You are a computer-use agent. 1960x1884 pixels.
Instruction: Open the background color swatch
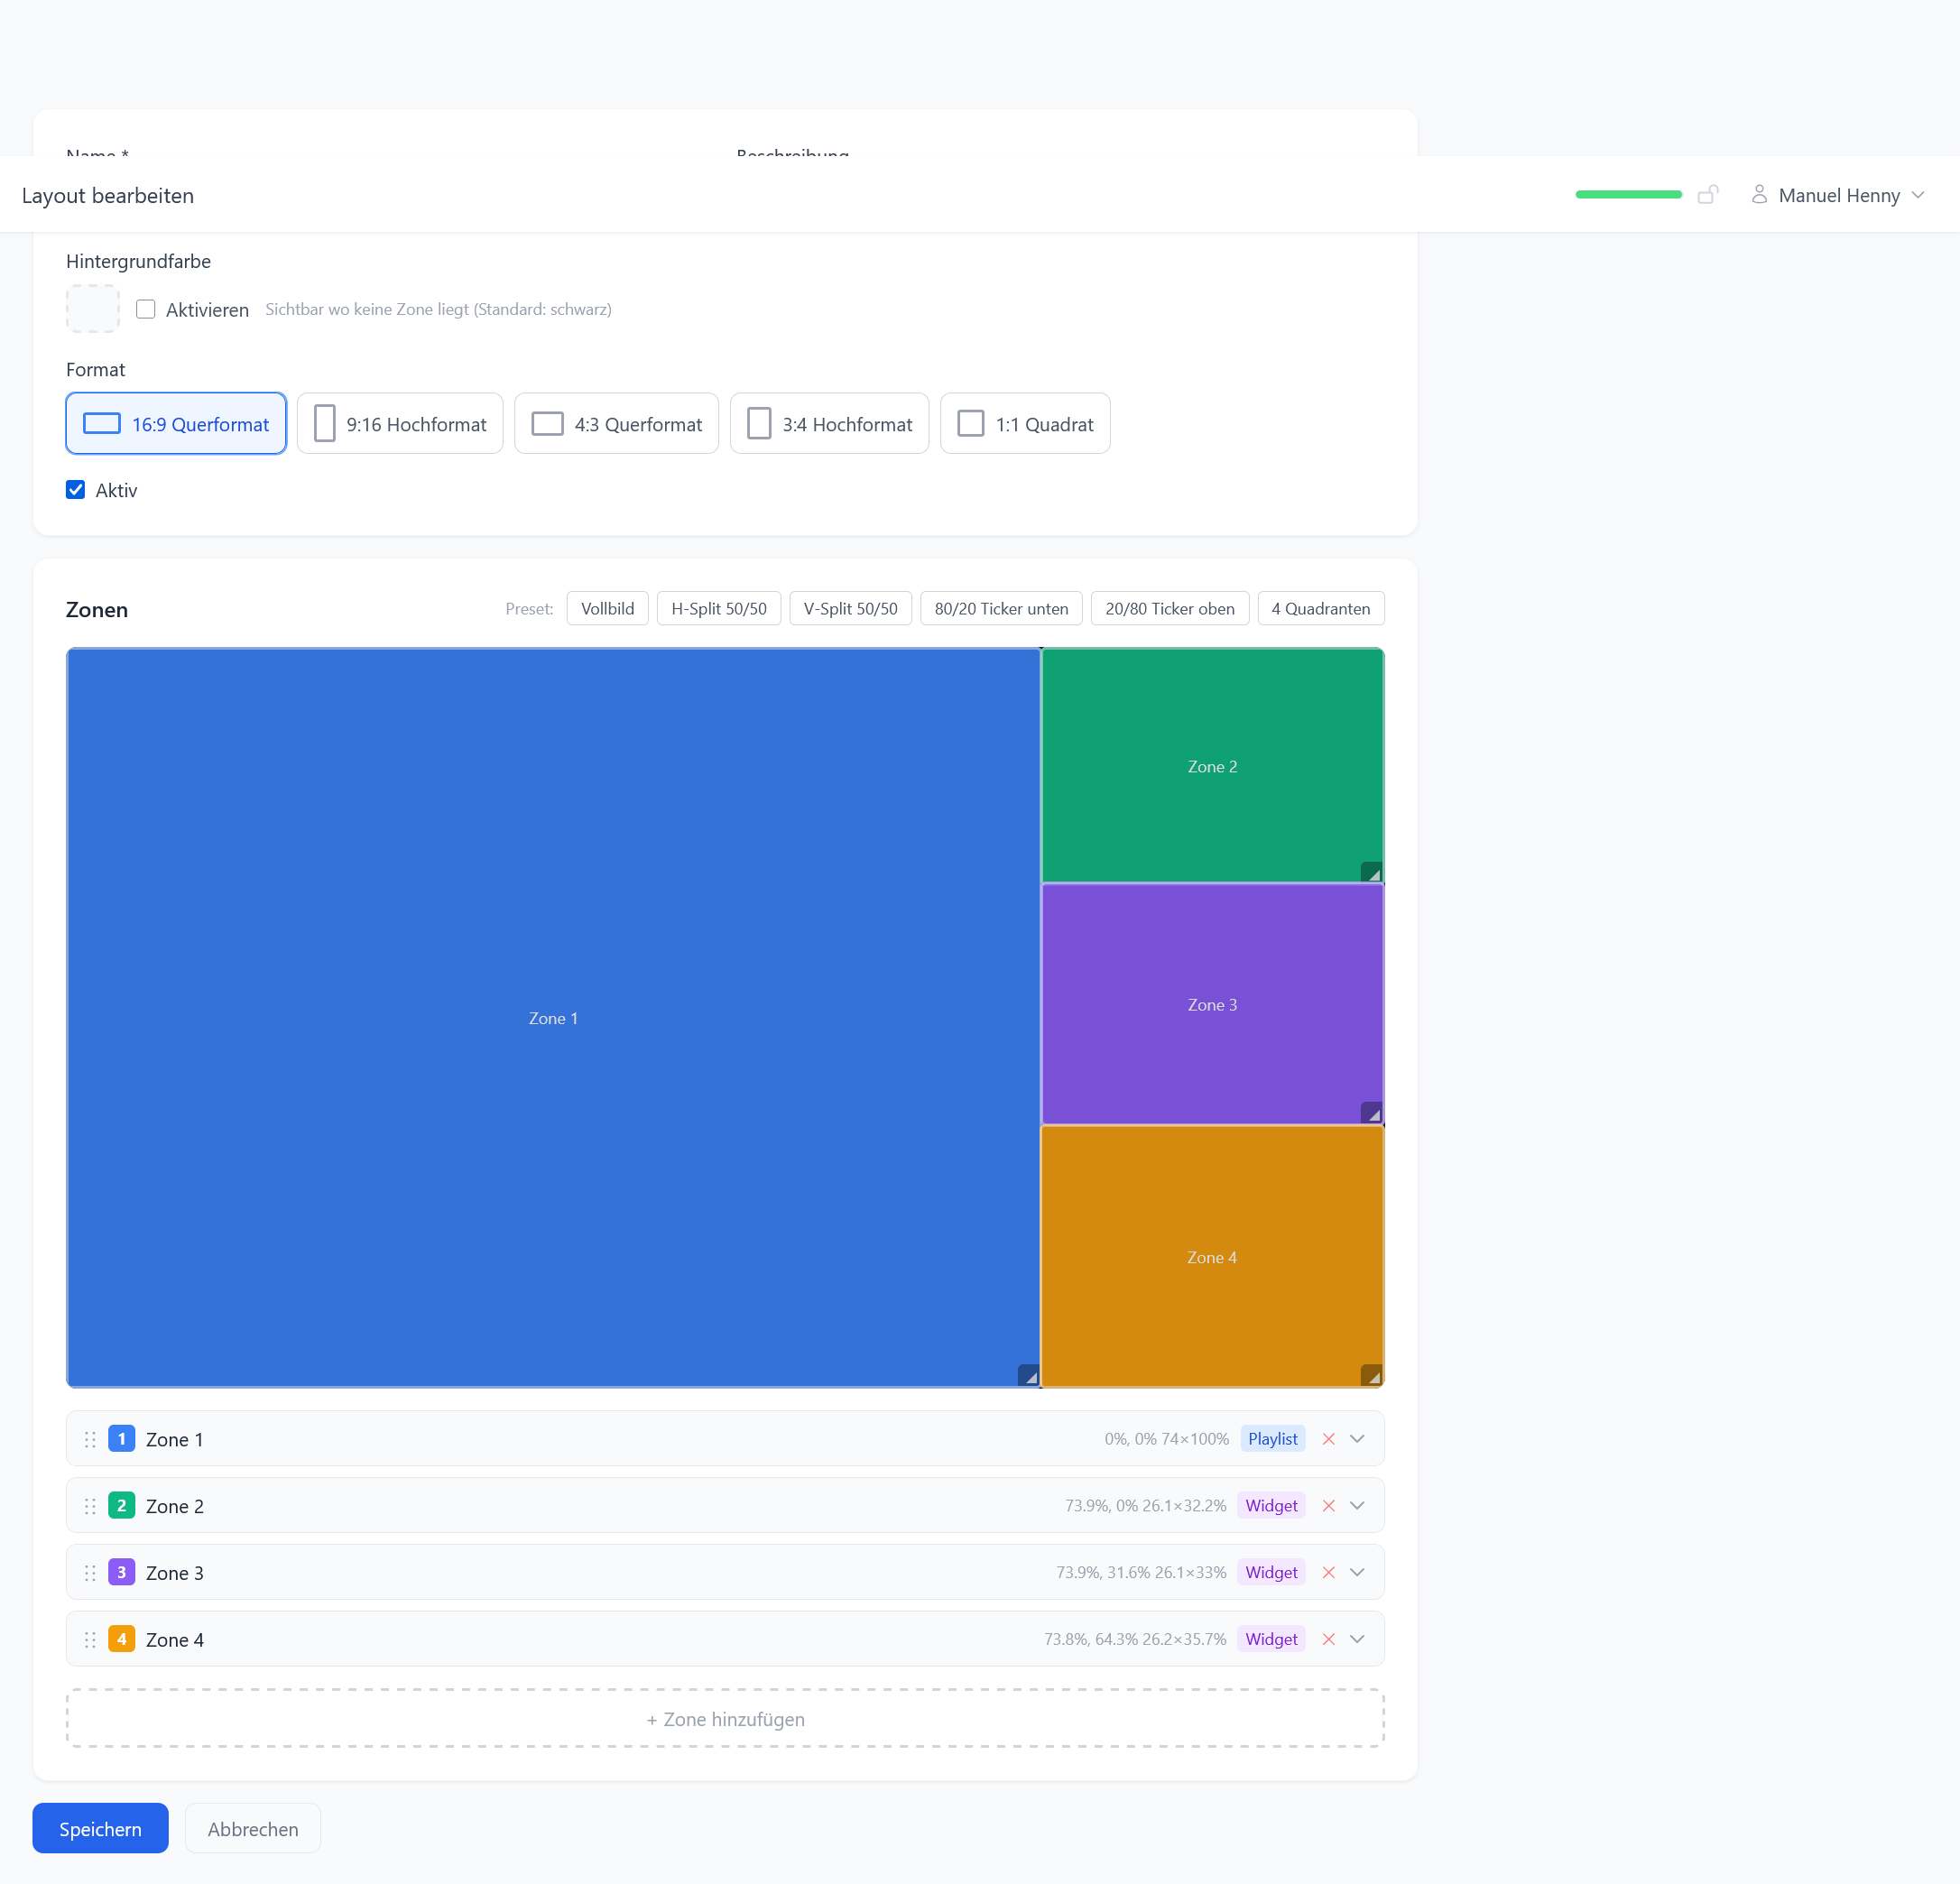point(93,309)
